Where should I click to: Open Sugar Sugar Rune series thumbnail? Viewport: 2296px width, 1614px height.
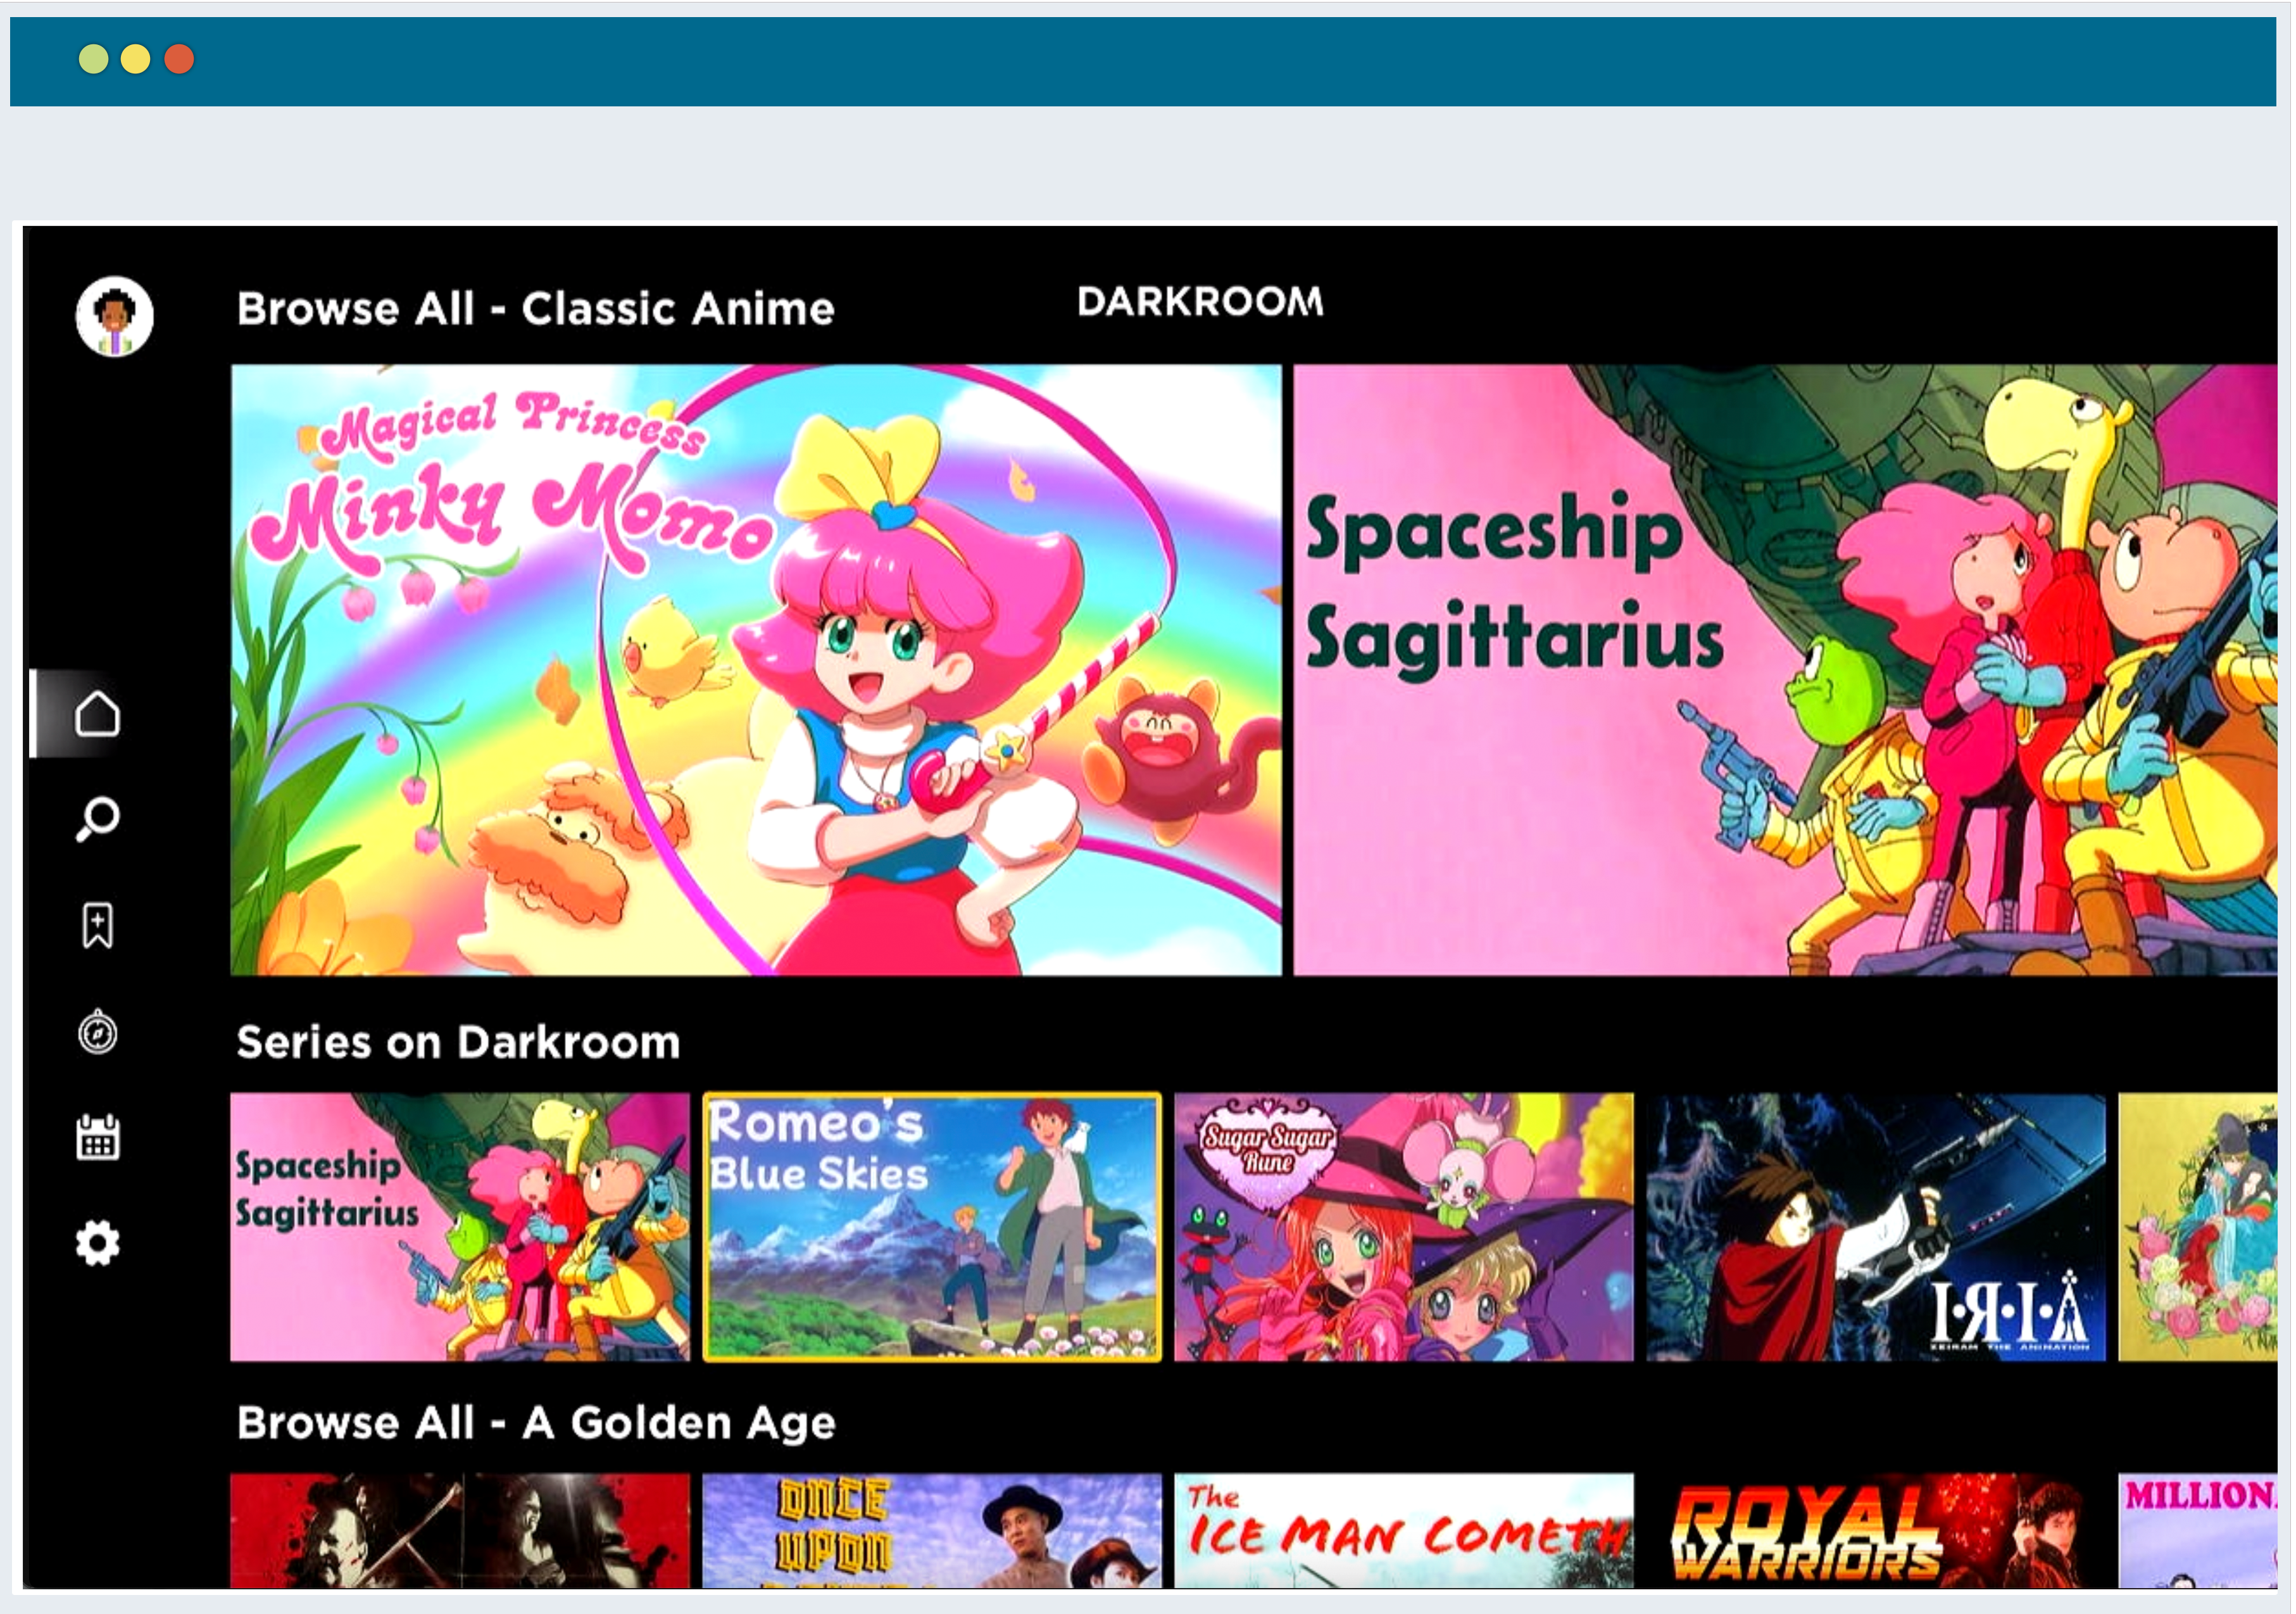(1404, 1227)
